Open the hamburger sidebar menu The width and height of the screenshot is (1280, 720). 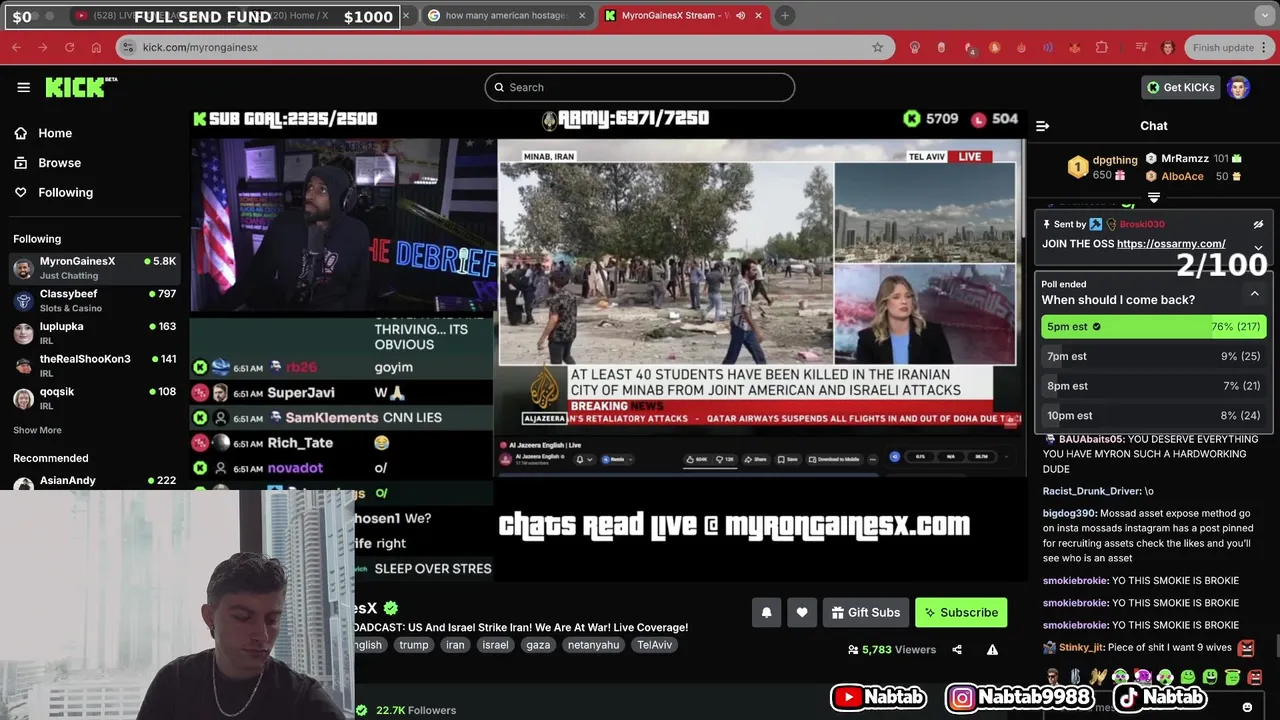point(23,87)
